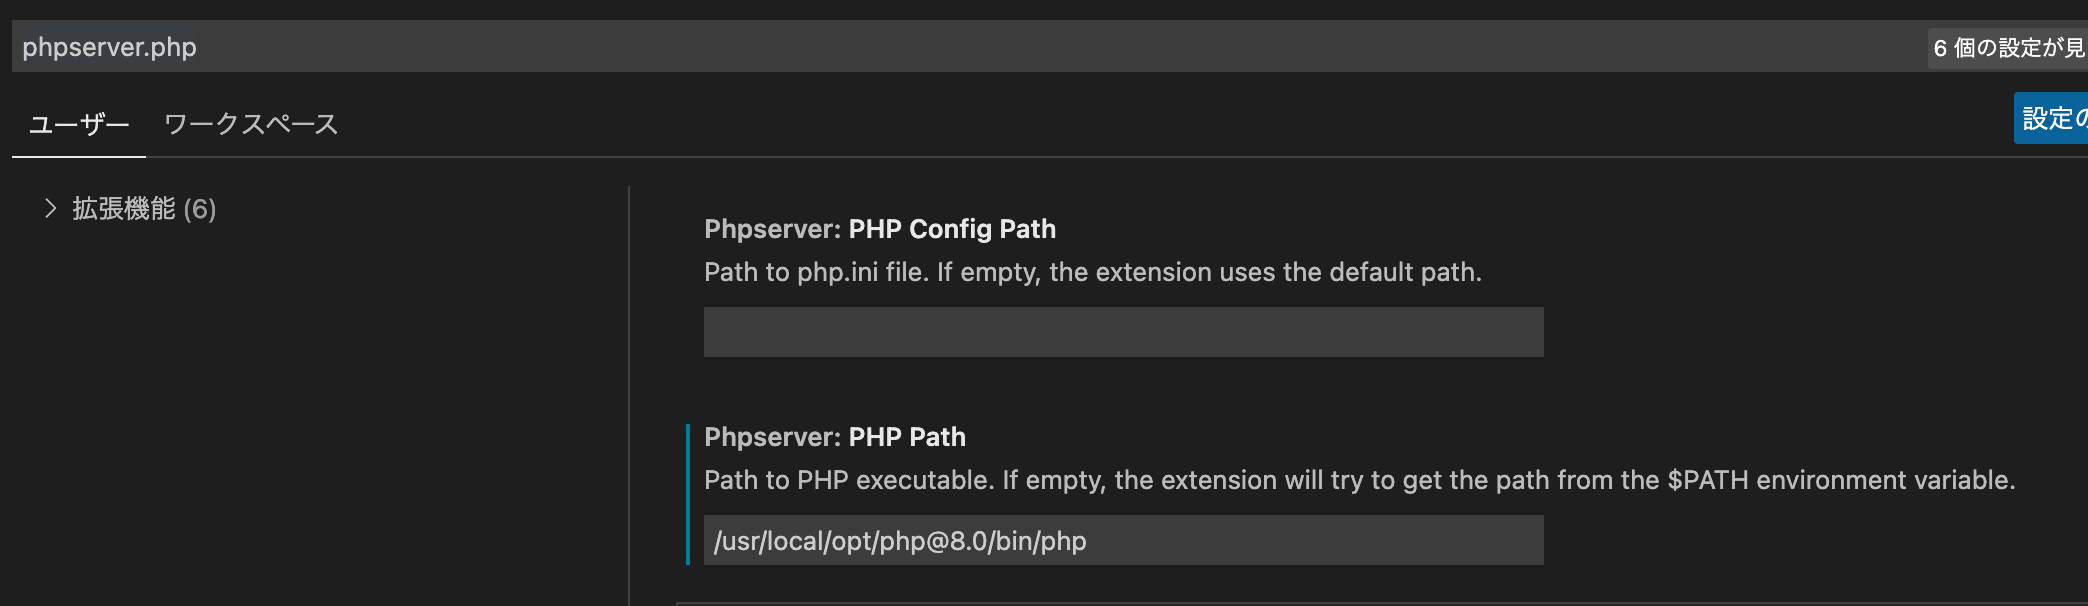Select the phpserver.php search query text
2088x606 pixels.
[110, 46]
